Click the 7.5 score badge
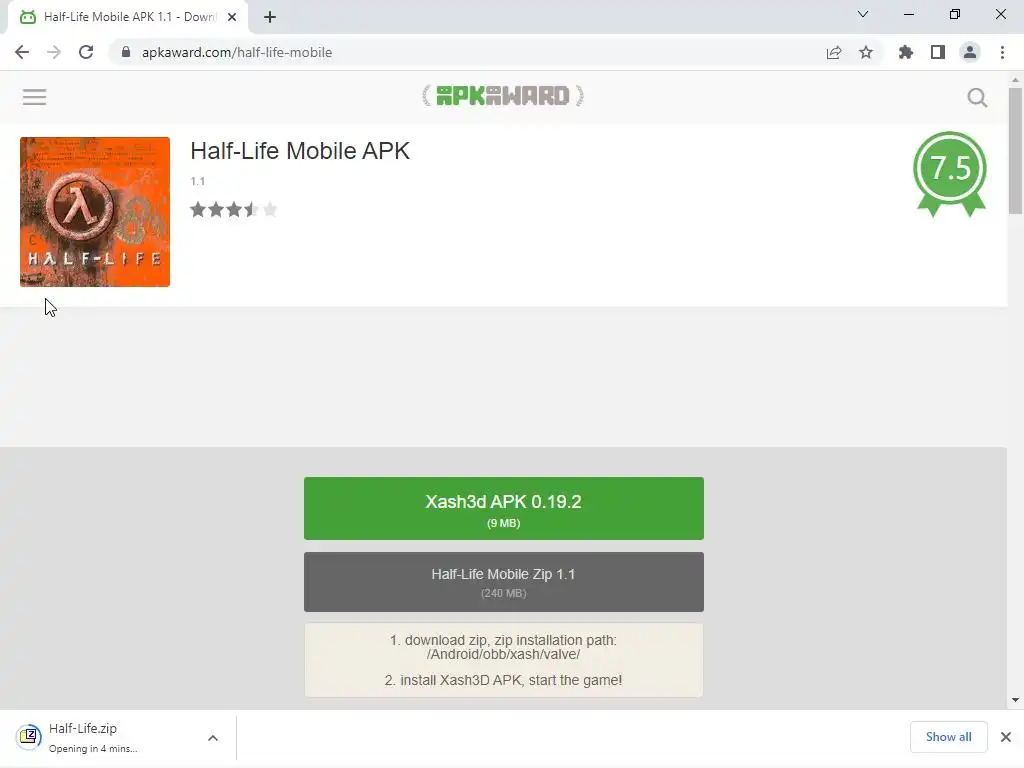Viewport: 1024px width, 768px height. point(950,174)
